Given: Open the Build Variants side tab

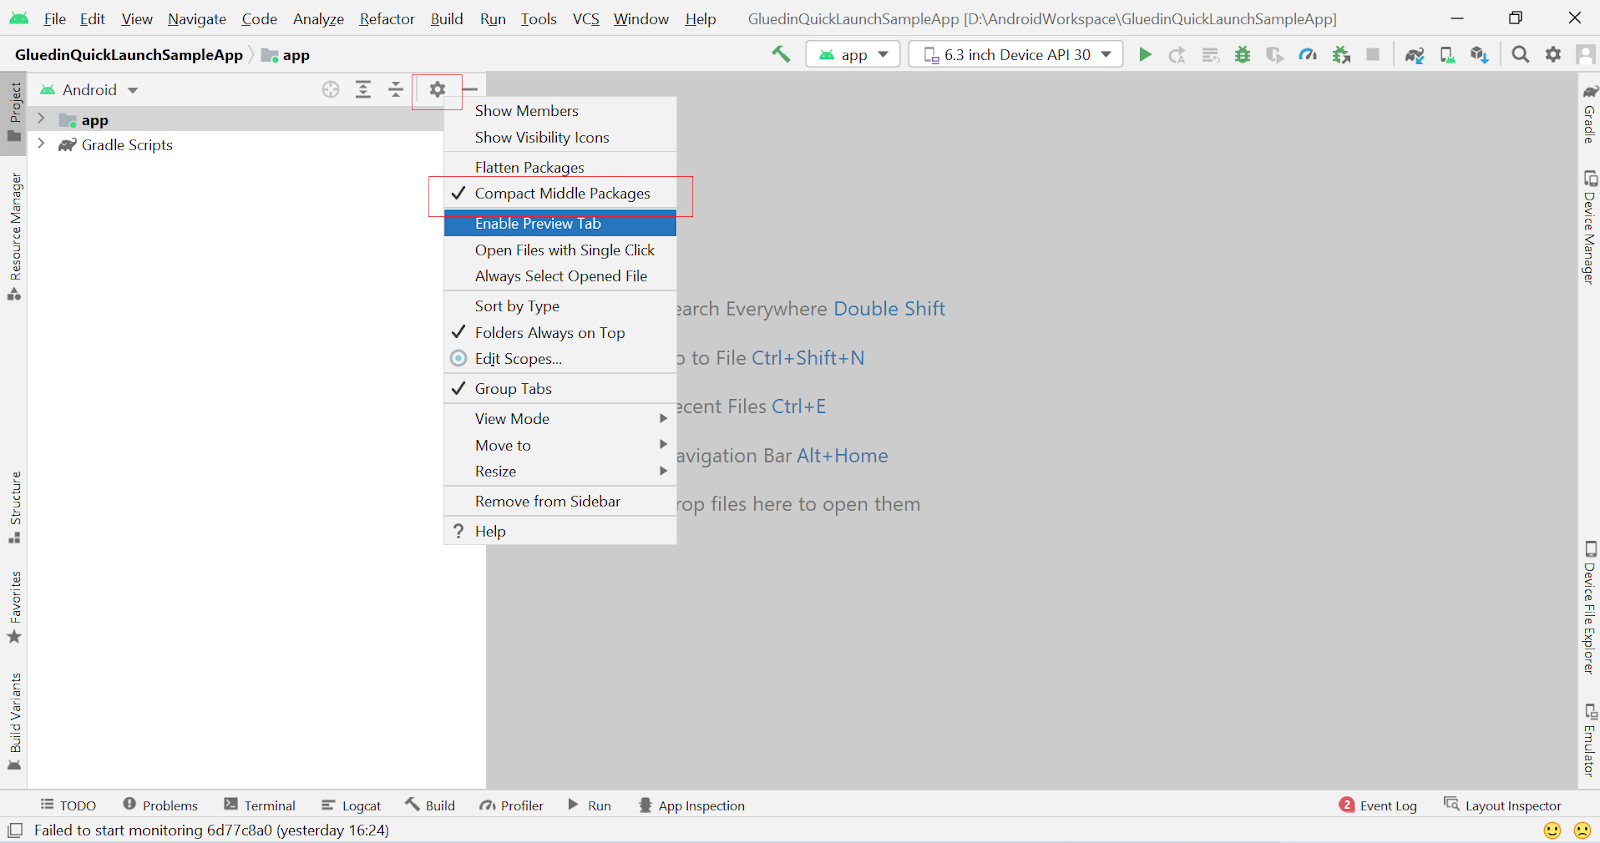Looking at the screenshot, I should 14,721.
